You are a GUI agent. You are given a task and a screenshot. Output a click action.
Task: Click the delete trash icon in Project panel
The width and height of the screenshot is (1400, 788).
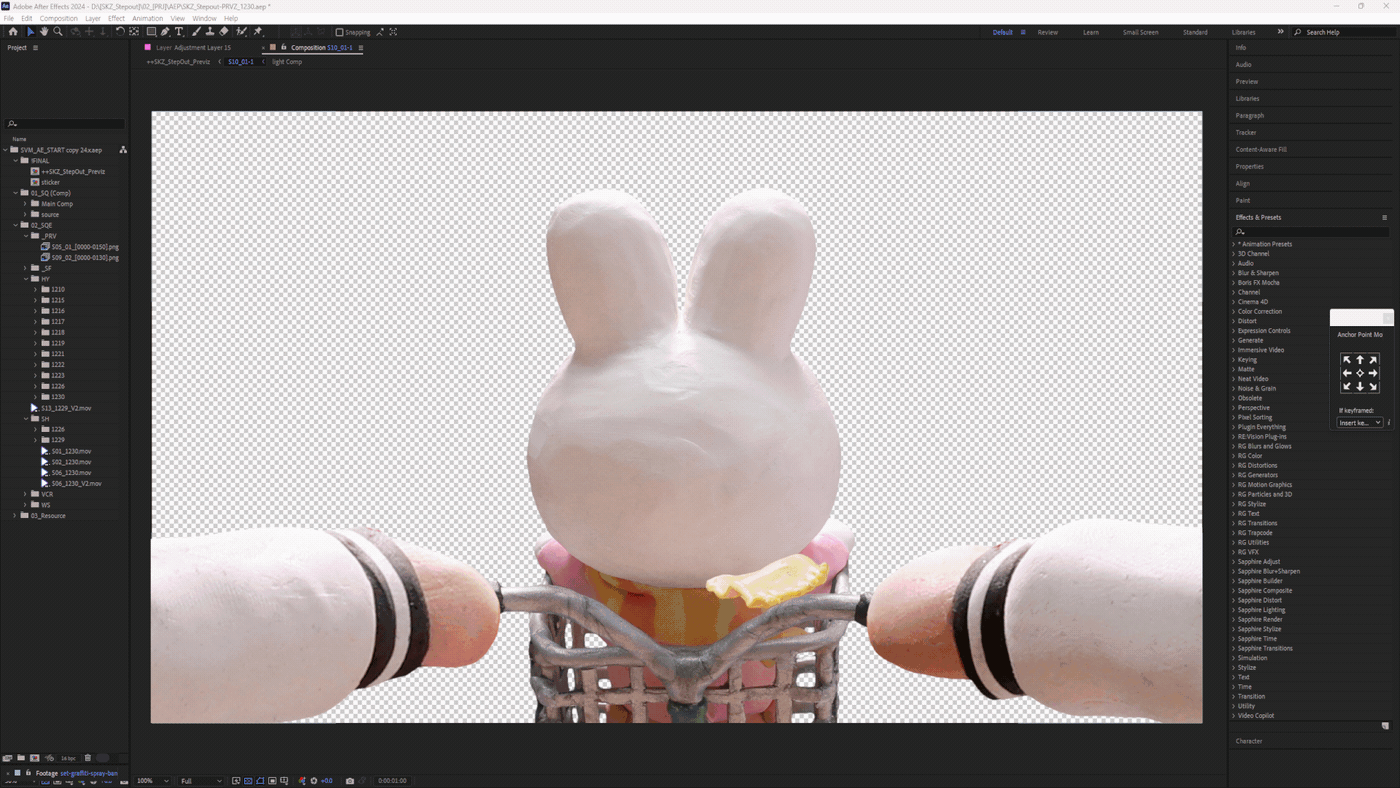pyautogui.click(x=88, y=758)
